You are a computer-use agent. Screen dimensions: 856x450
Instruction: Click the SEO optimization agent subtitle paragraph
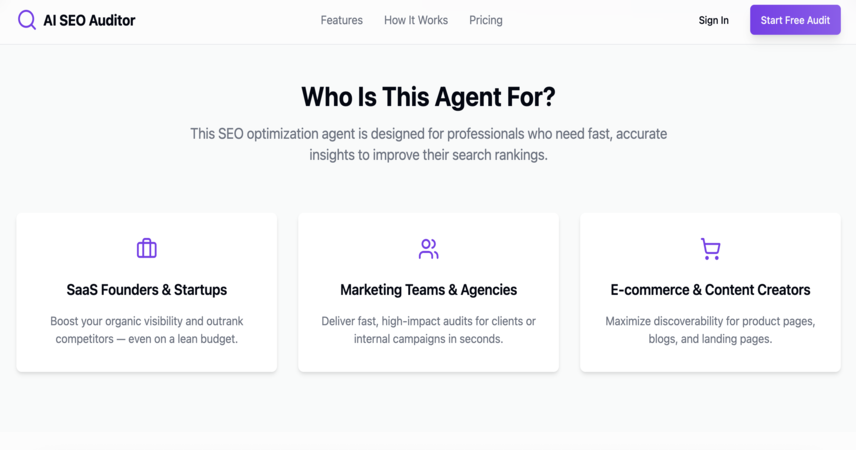coord(429,144)
